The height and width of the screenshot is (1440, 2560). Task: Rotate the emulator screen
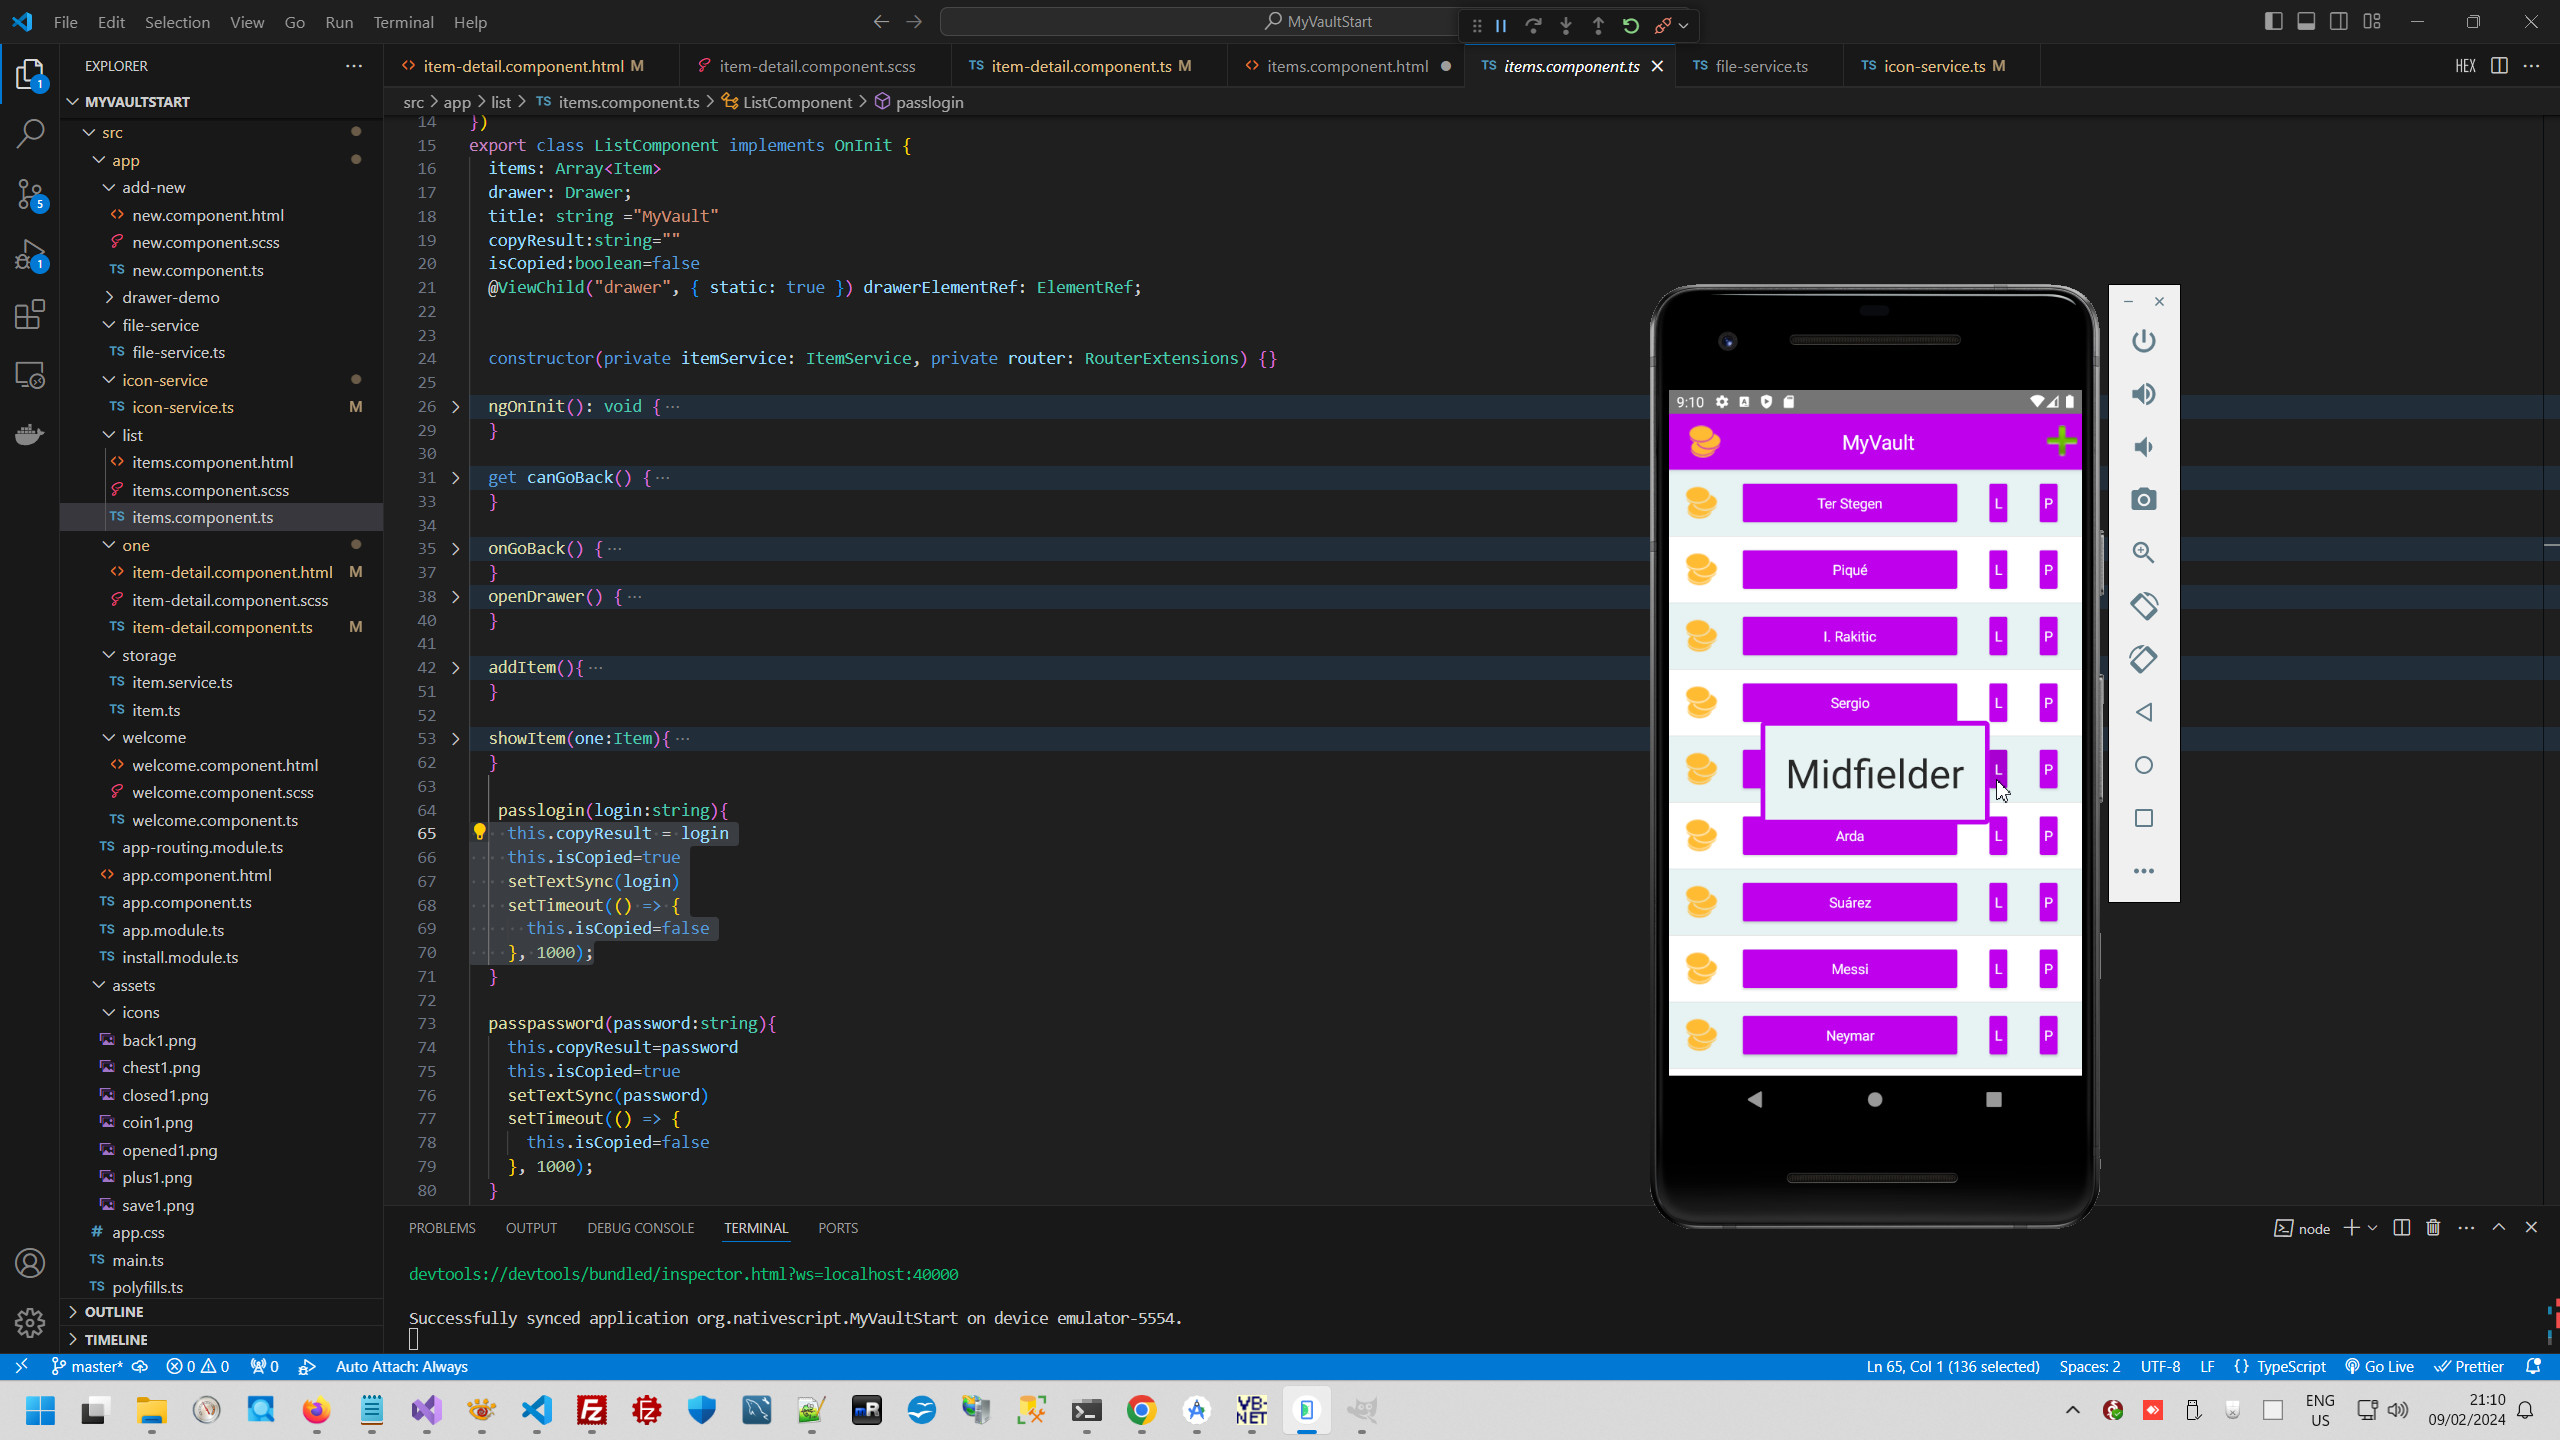click(2144, 606)
